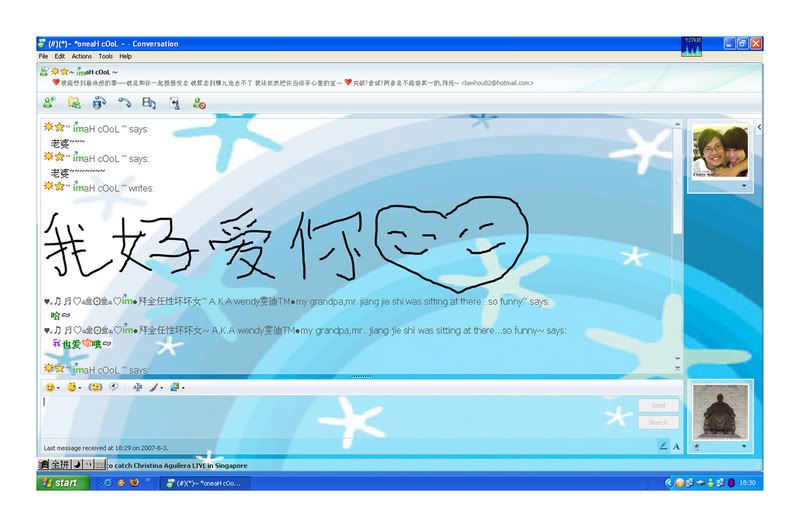This screenshot has height=527, width=800.
Task: Open the Actions menu
Action: (x=81, y=57)
